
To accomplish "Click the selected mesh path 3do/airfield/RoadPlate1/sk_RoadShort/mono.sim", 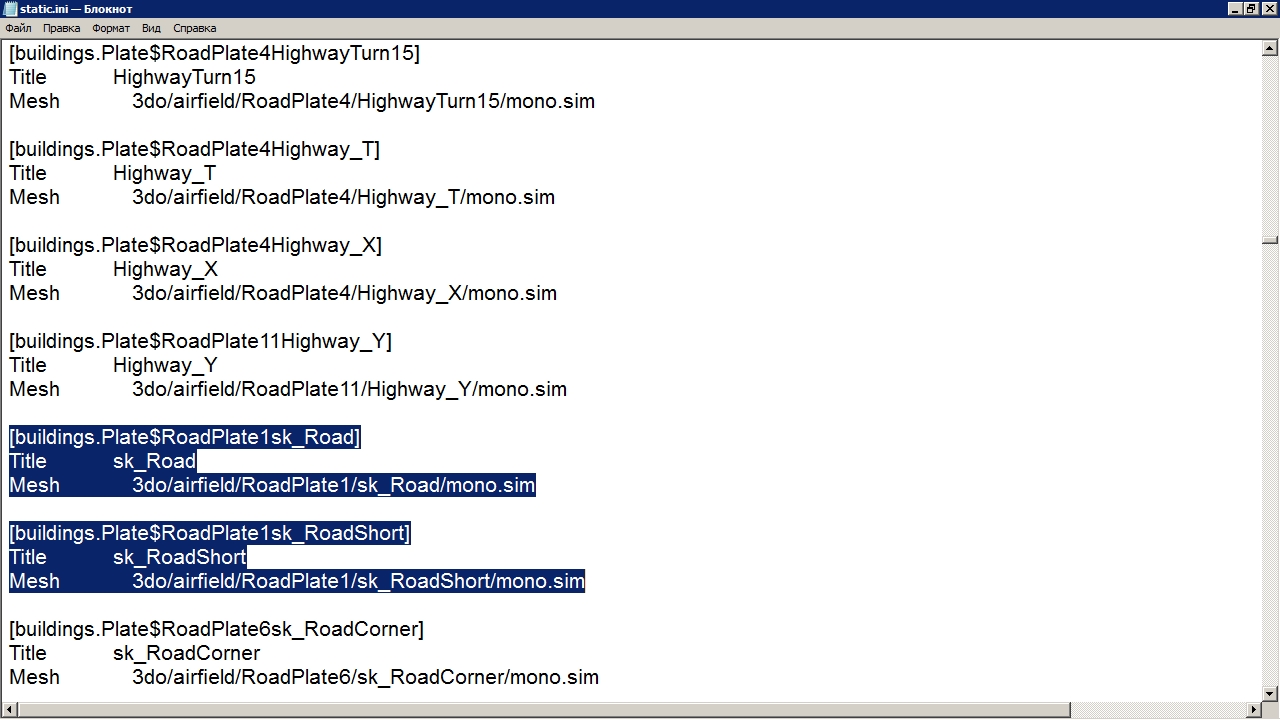I will click(358, 581).
